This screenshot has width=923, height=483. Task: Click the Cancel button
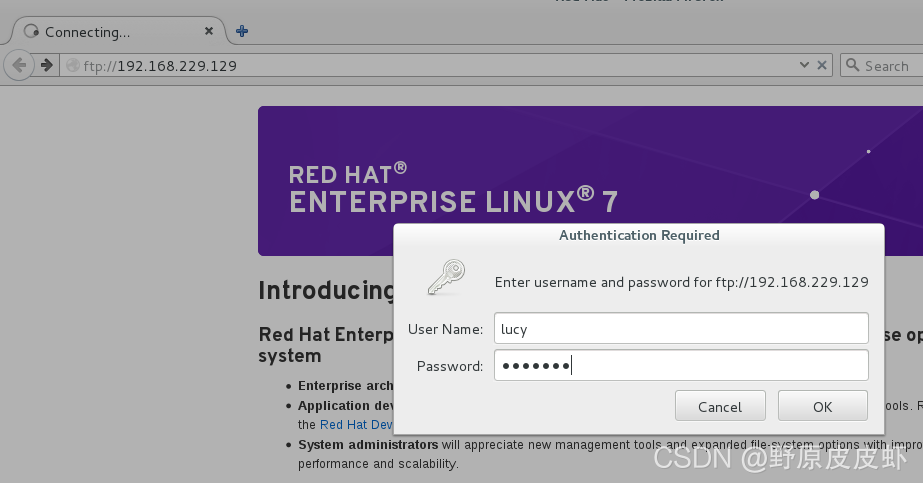click(x=720, y=406)
